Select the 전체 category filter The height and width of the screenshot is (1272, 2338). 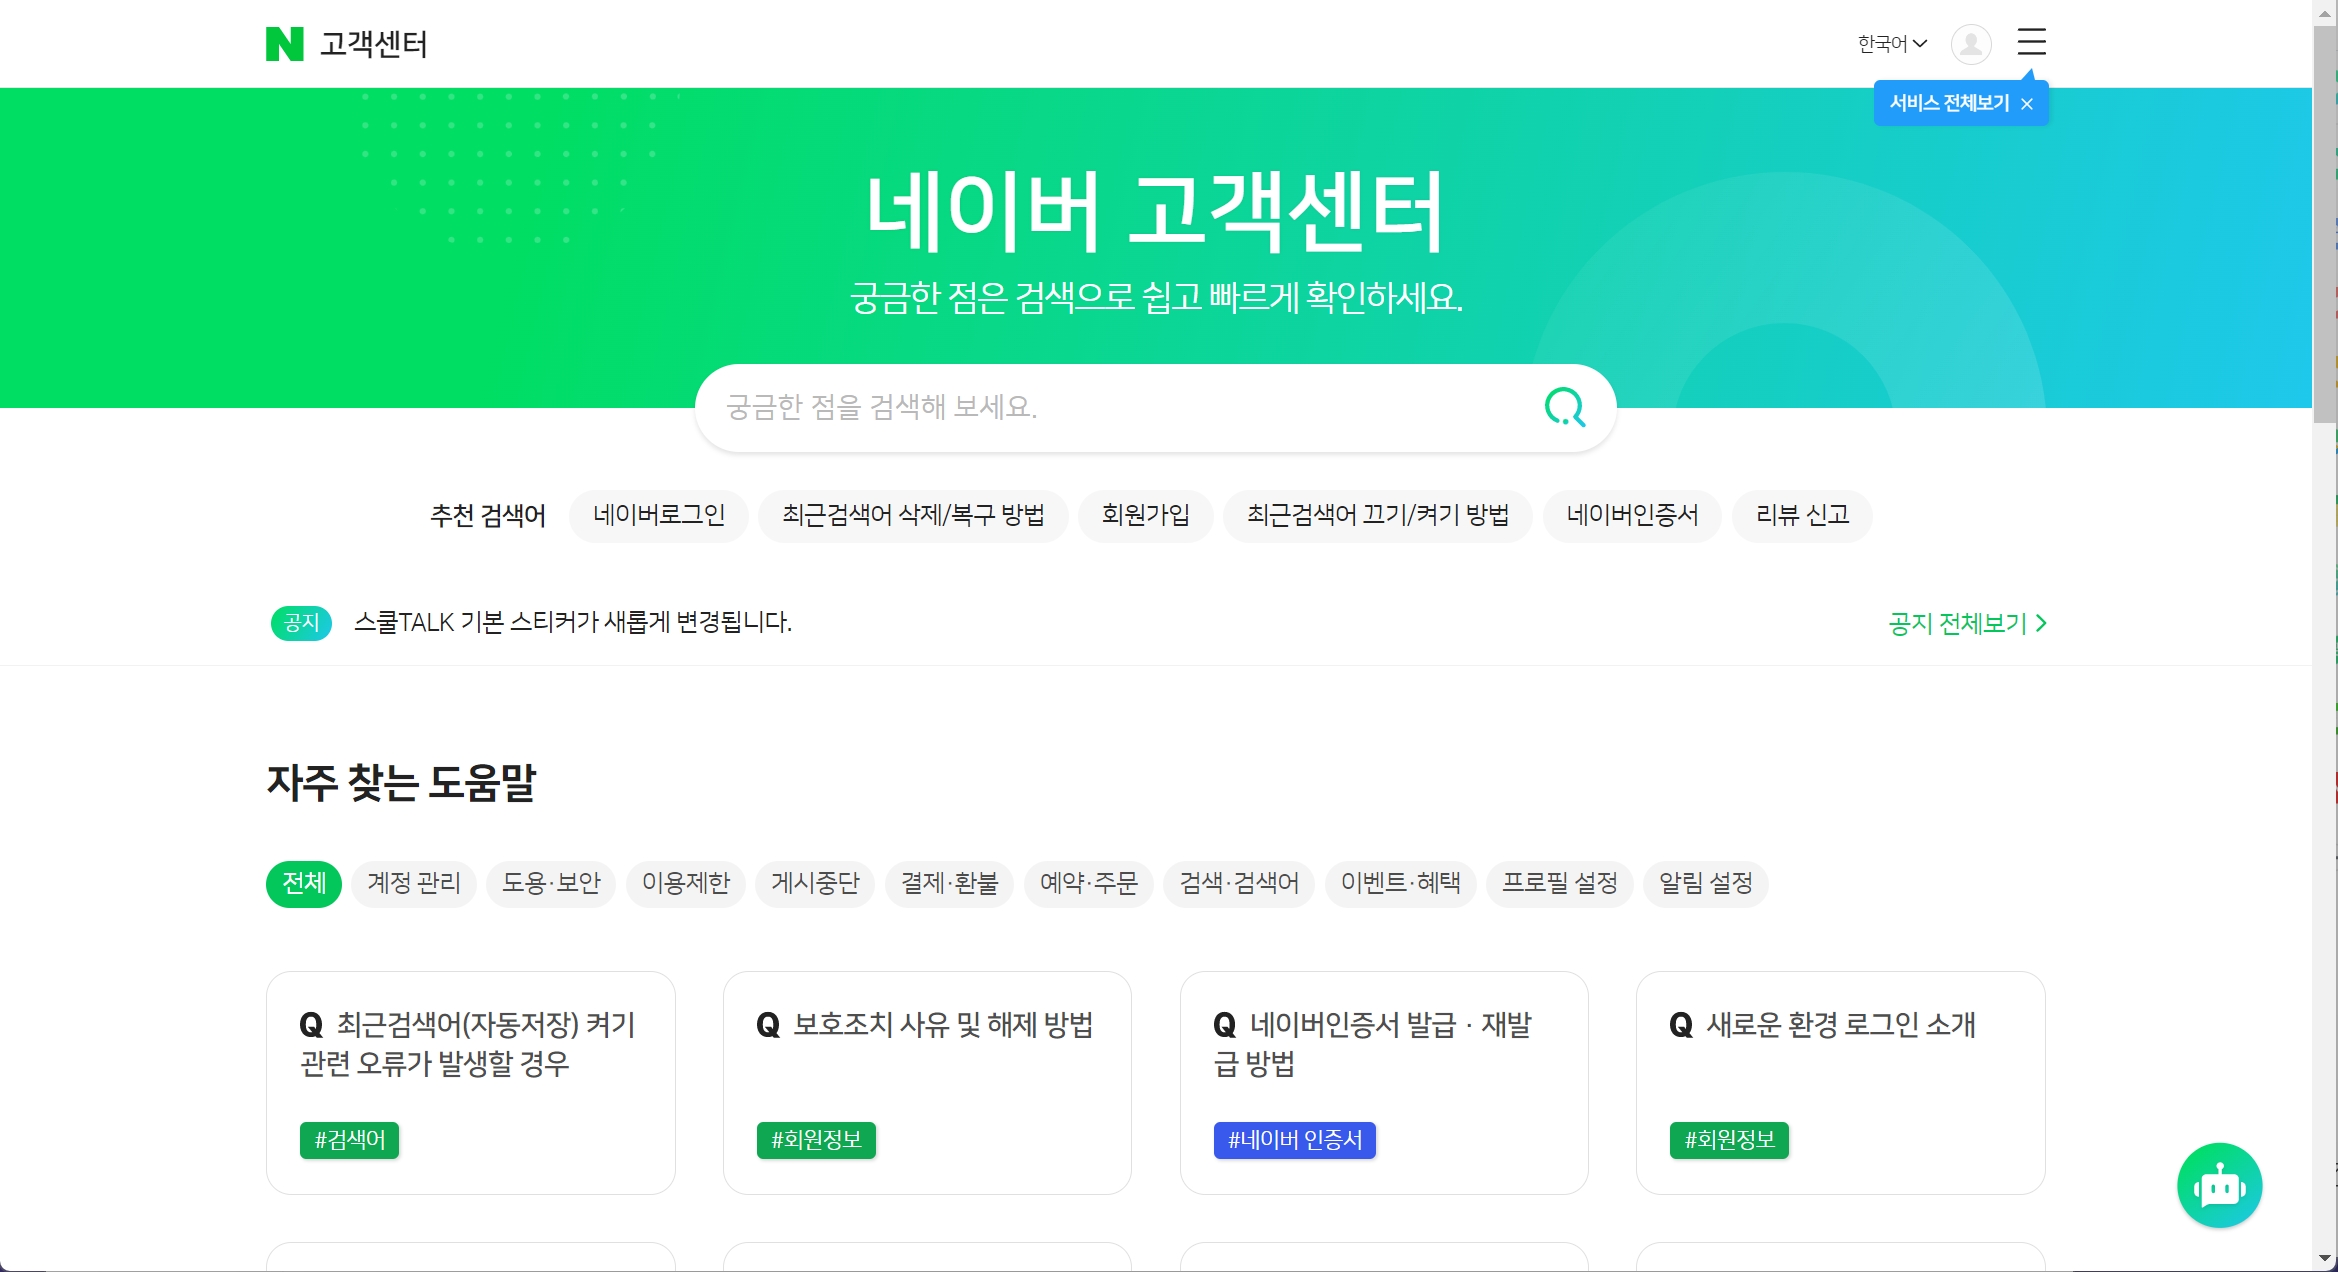pyautogui.click(x=303, y=883)
